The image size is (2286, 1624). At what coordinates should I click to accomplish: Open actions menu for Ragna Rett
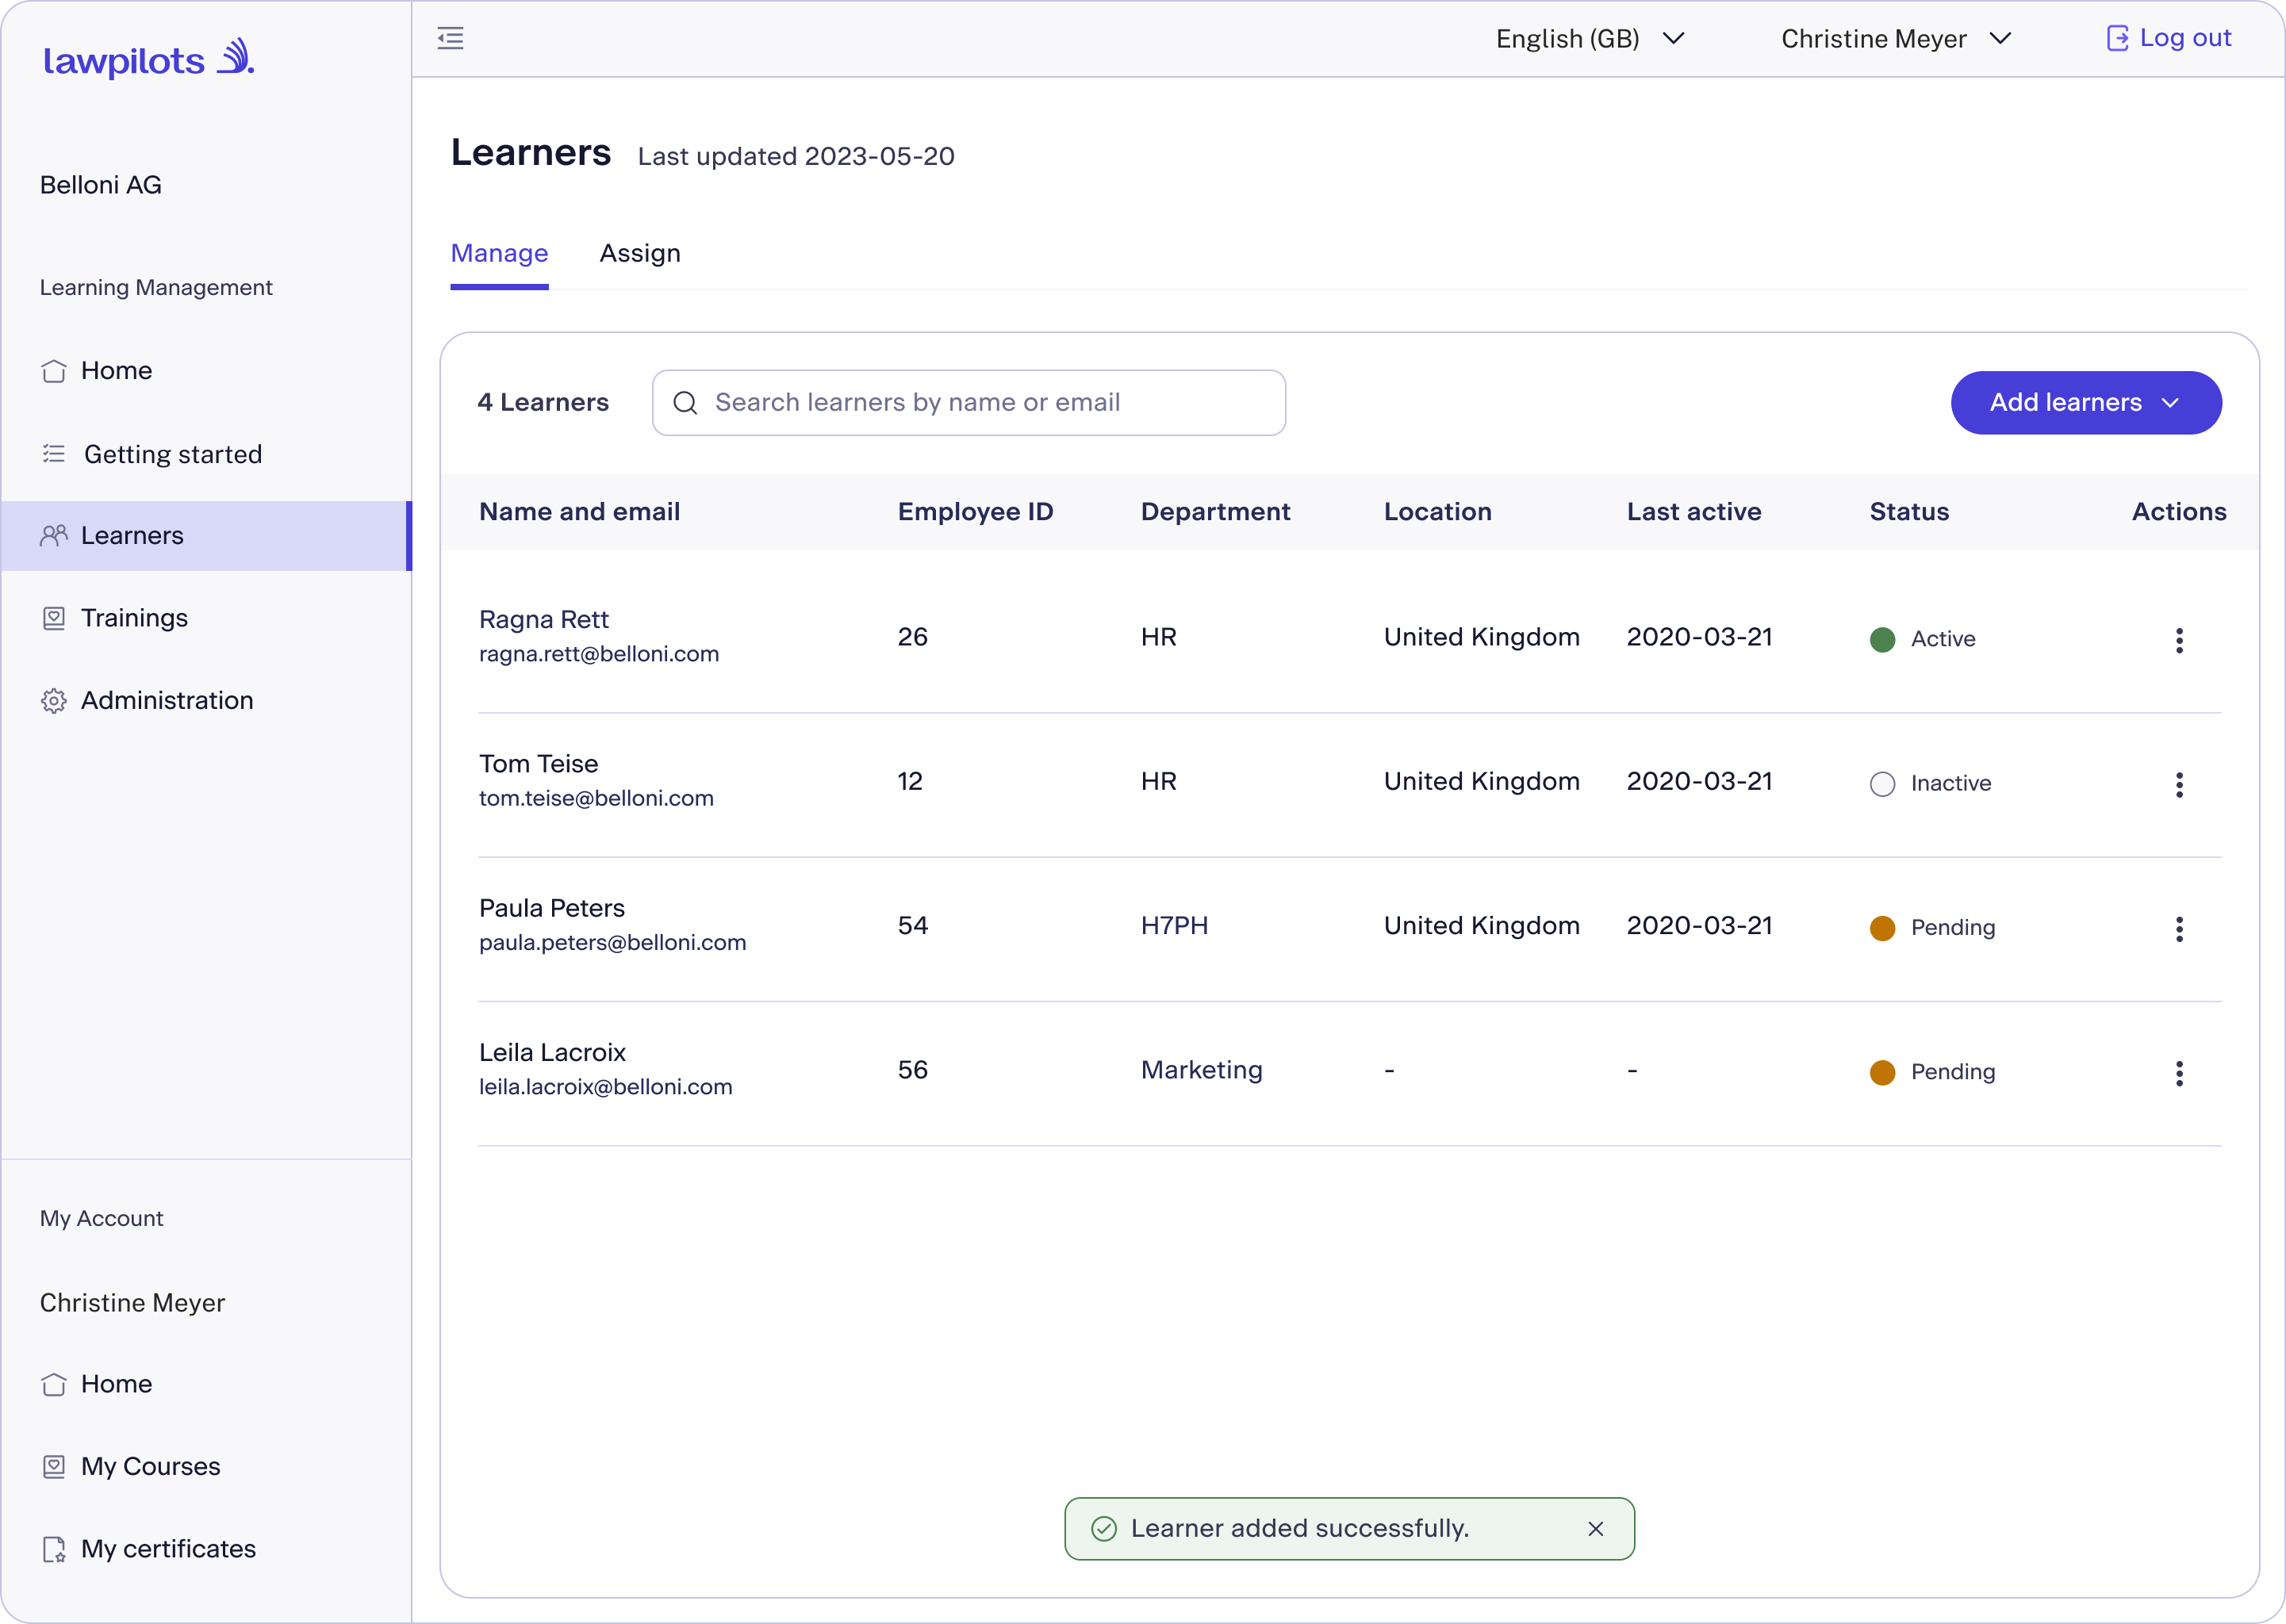2179,640
